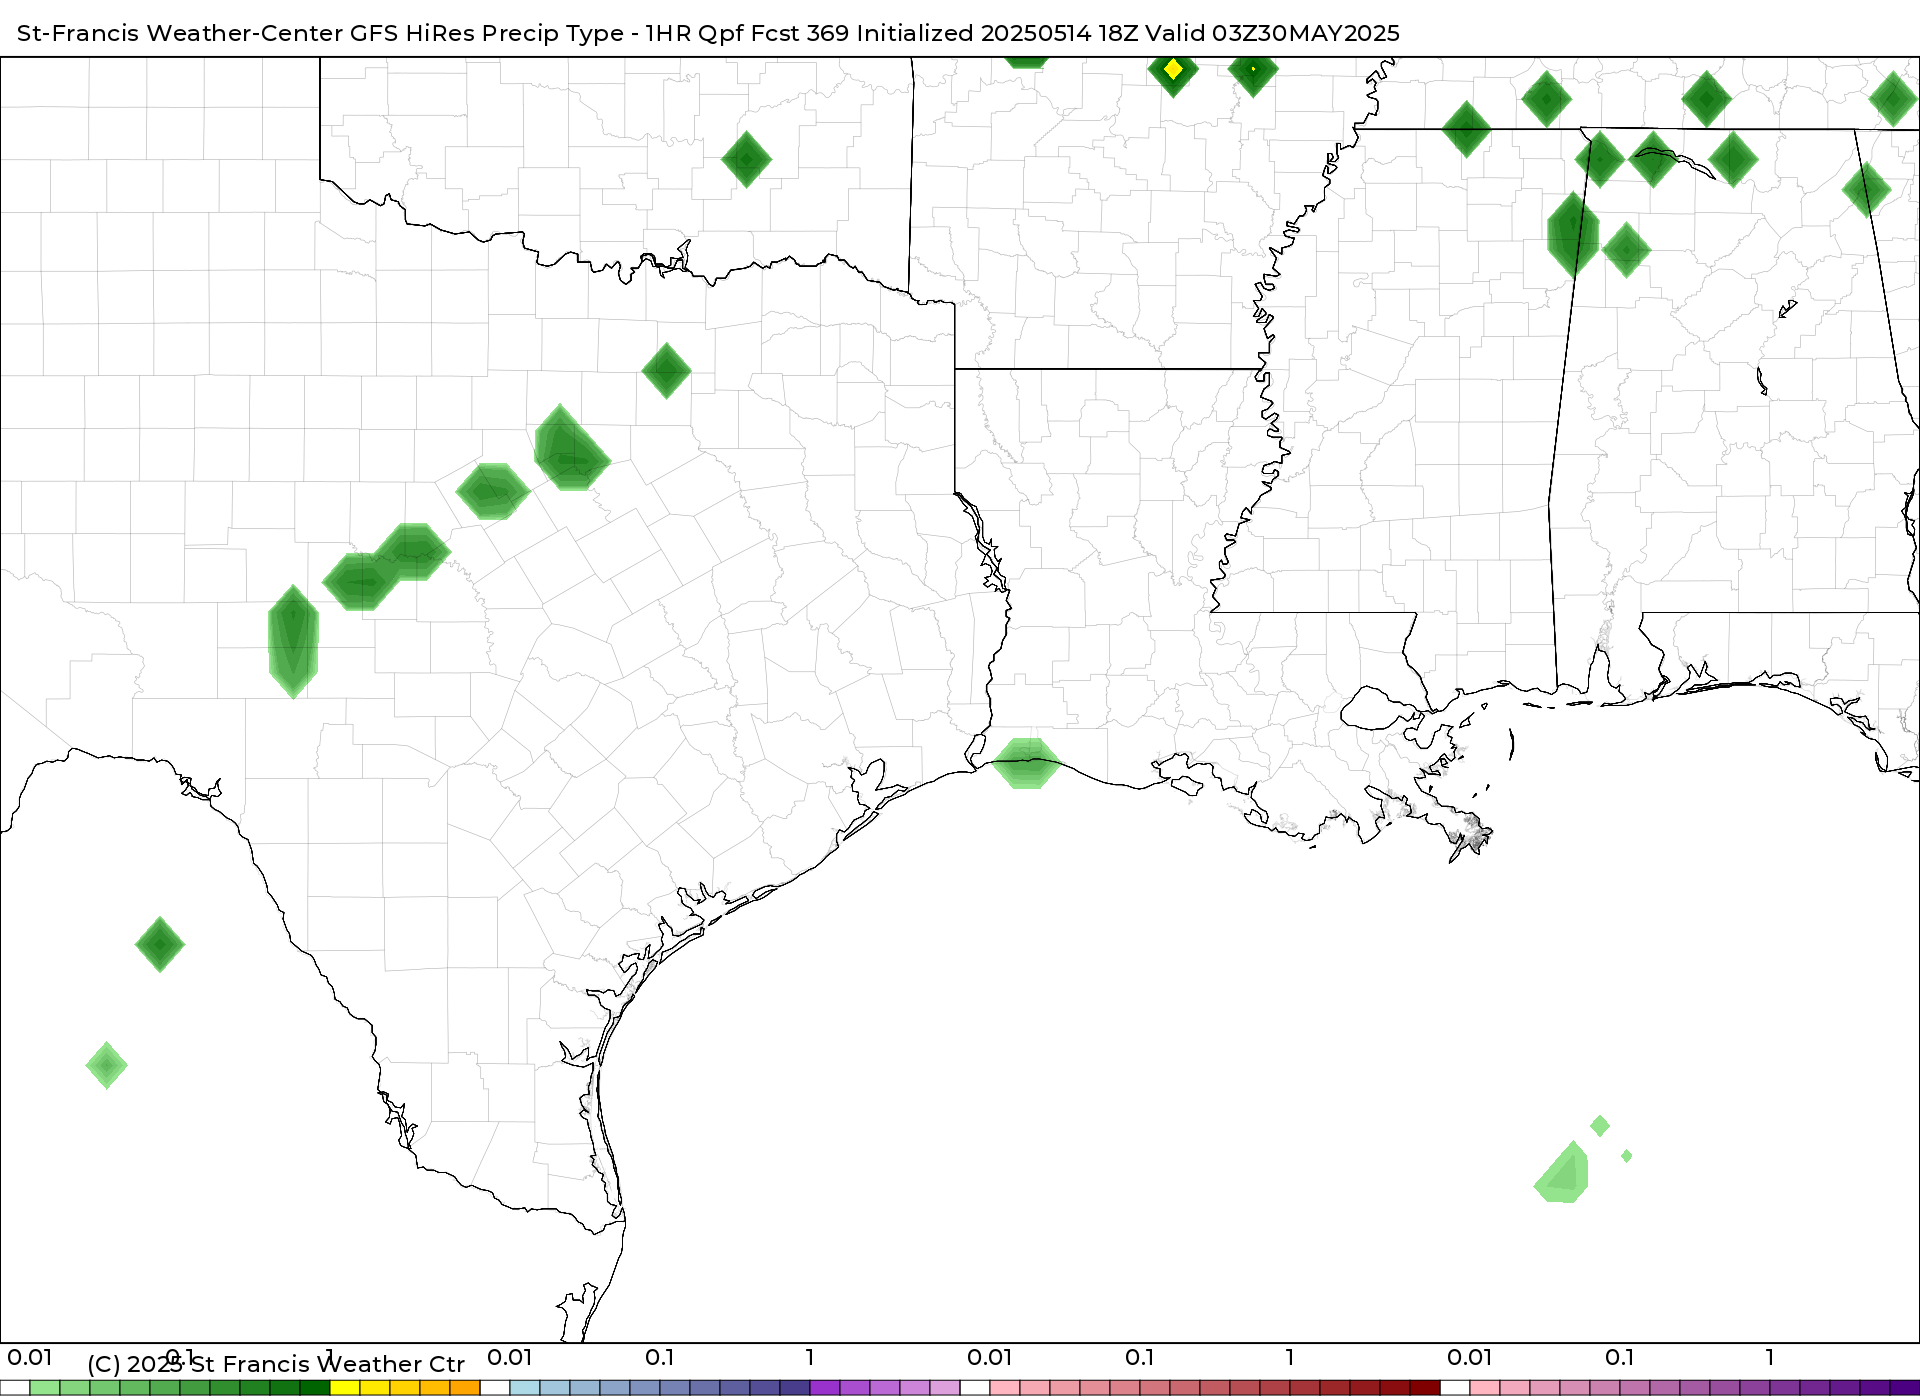The height and width of the screenshot is (1400, 1920).
Task: Choose the darkest violet swatch at legend end
Action: [1905, 1388]
